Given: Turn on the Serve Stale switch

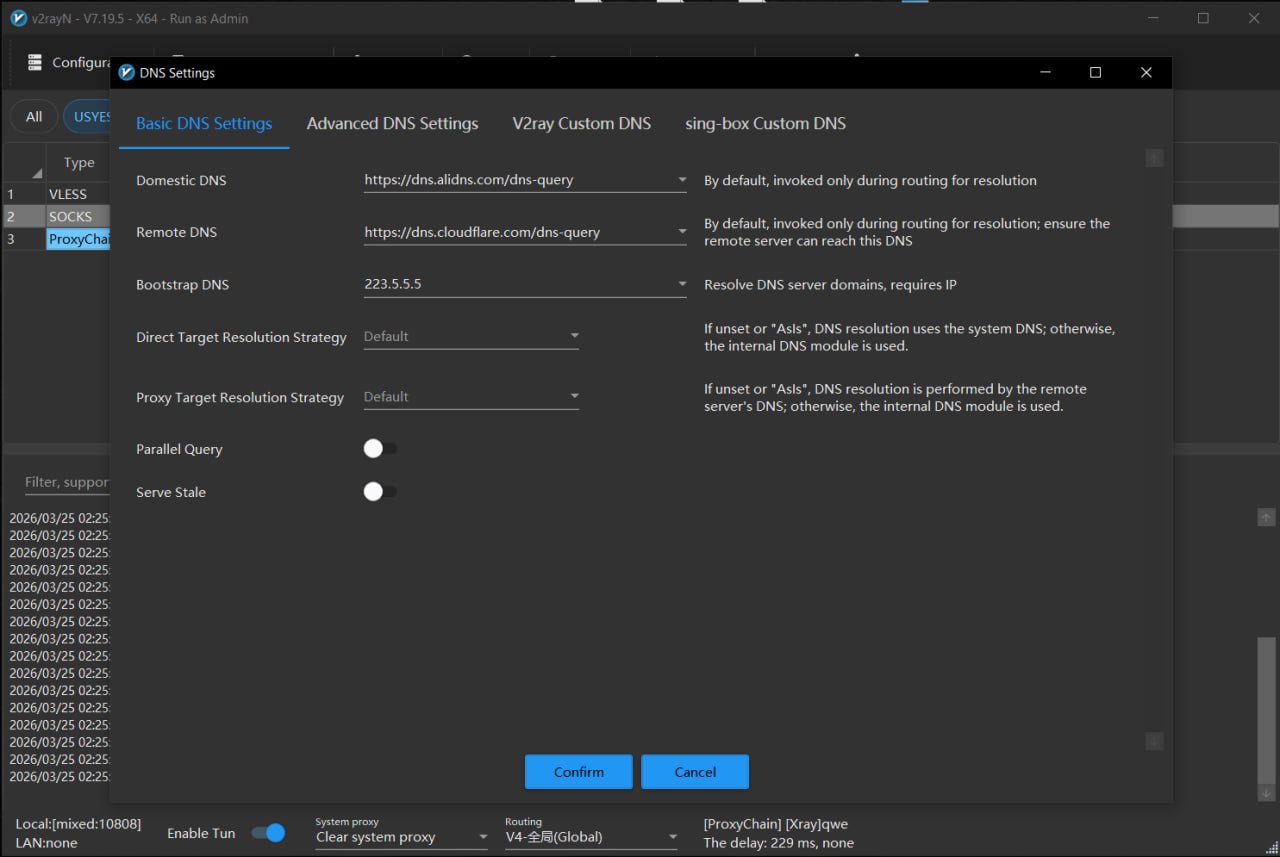Looking at the screenshot, I should coord(379,492).
